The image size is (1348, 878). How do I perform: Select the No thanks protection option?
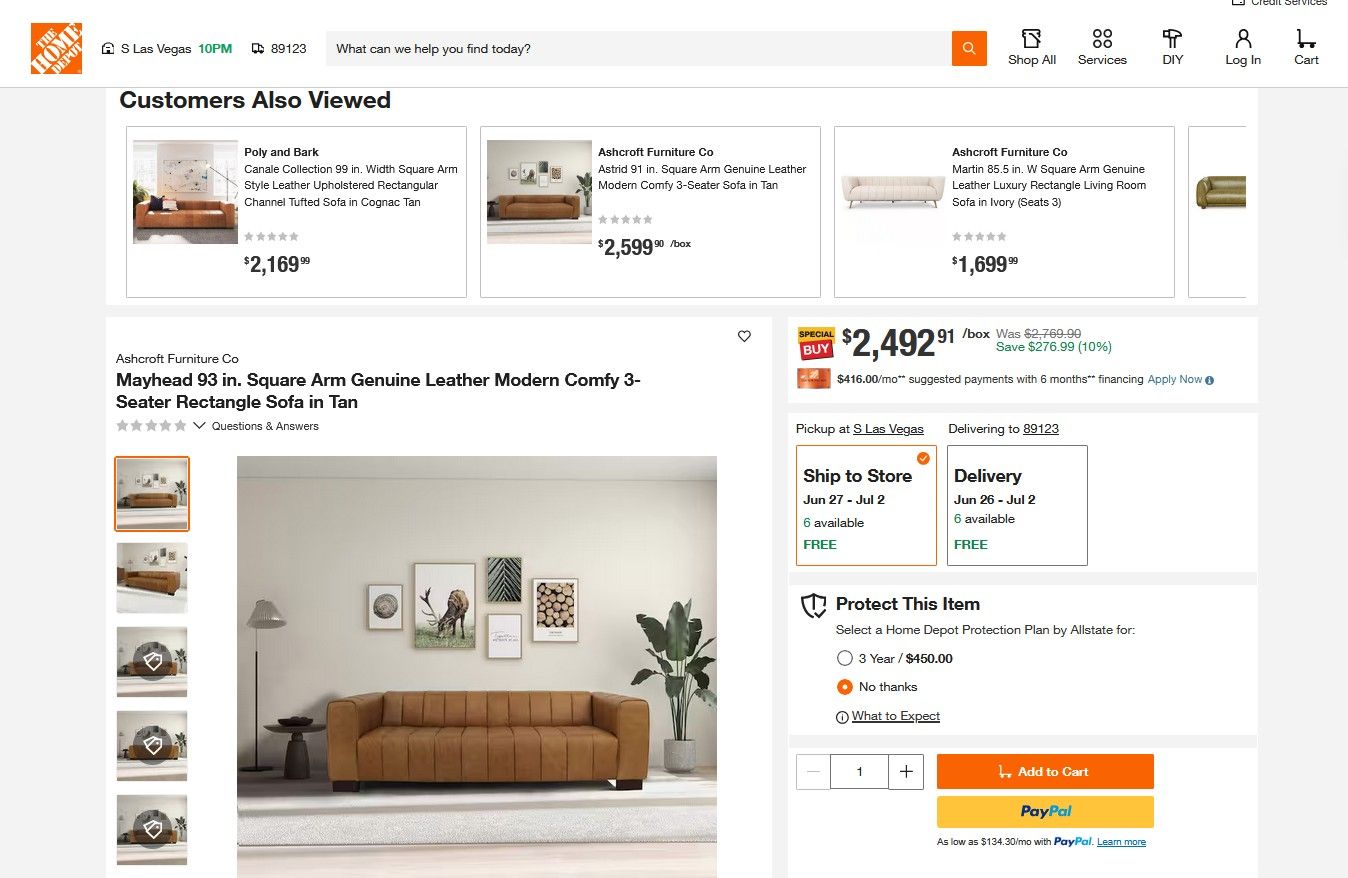point(845,687)
